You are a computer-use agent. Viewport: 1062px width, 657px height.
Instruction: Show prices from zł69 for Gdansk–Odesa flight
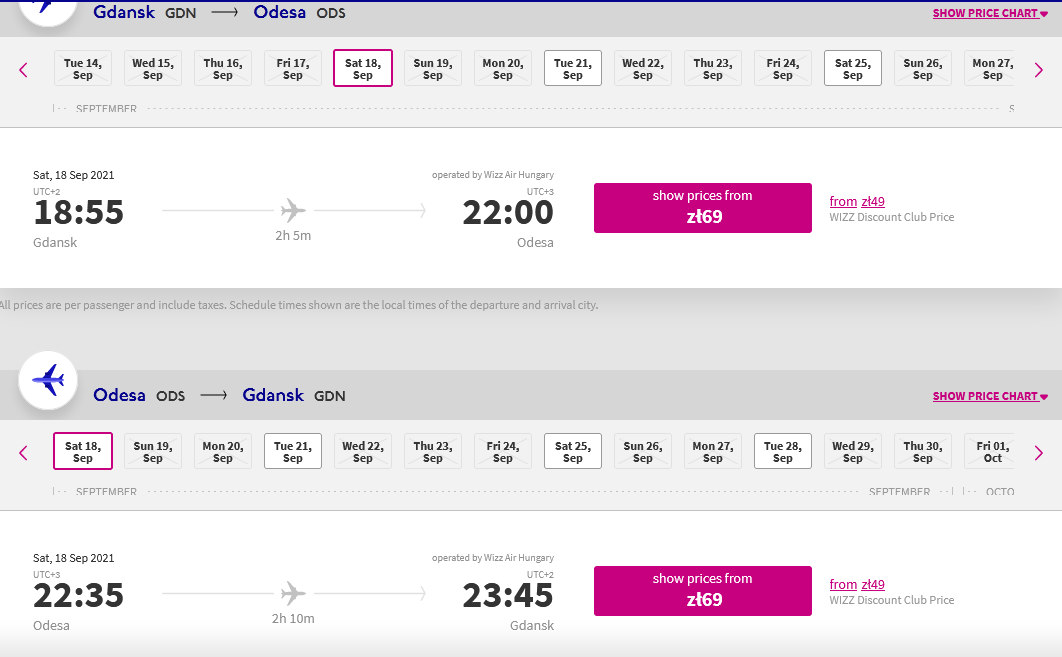pyautogui.click(x=703, y=208)
